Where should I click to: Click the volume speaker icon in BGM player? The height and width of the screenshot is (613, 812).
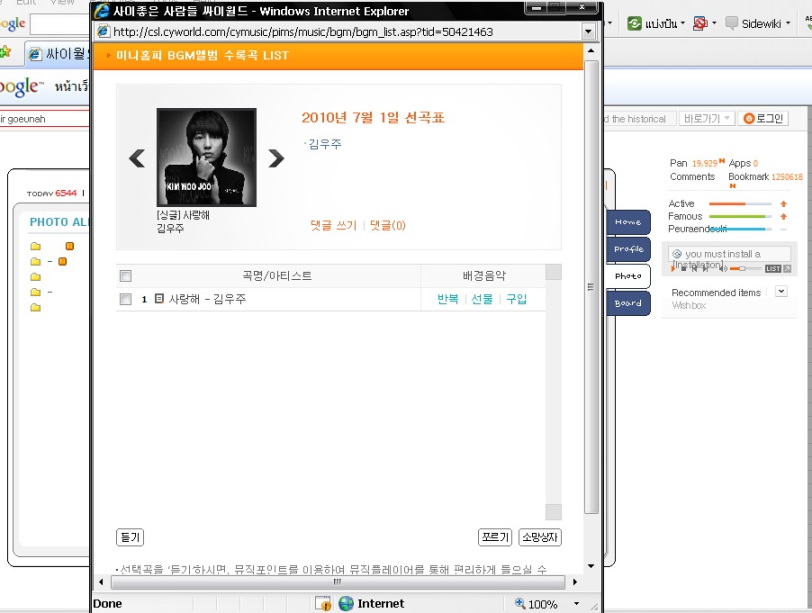pos(724,269)
